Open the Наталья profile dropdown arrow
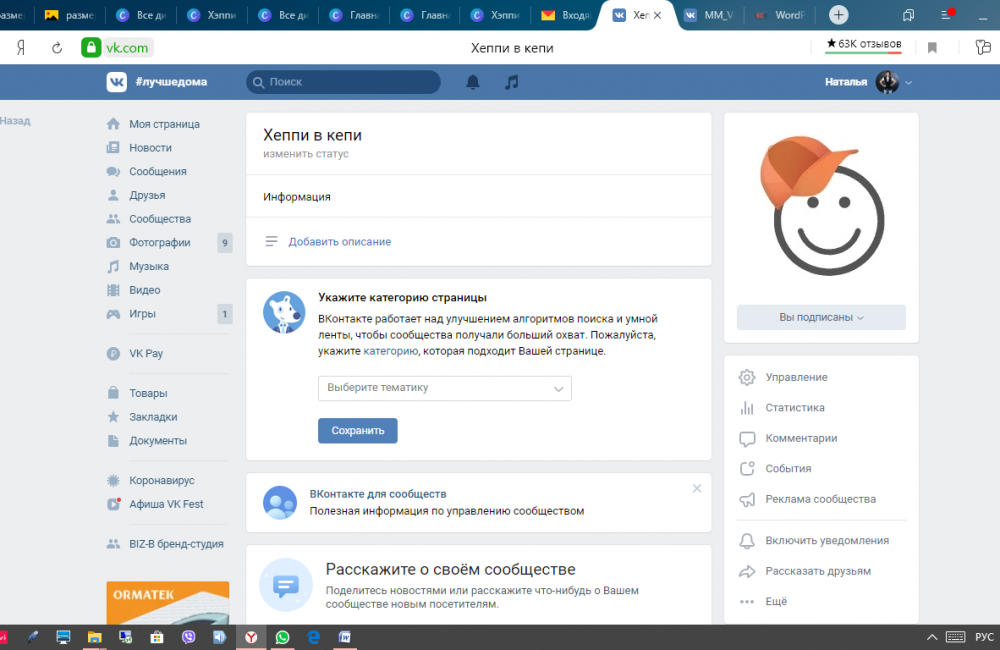 [908, 82]
